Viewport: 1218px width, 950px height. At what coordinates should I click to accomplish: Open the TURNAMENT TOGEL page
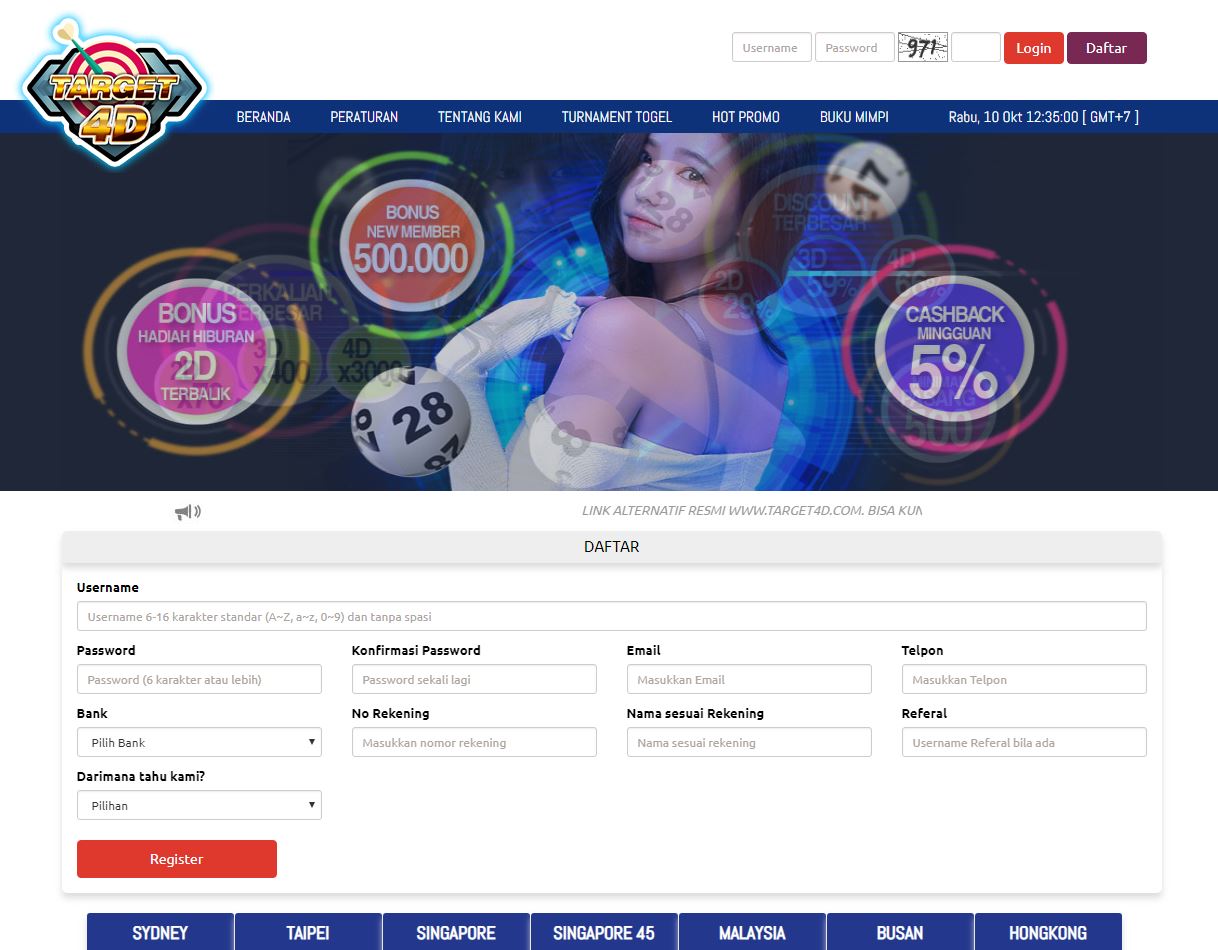point(616,116)
